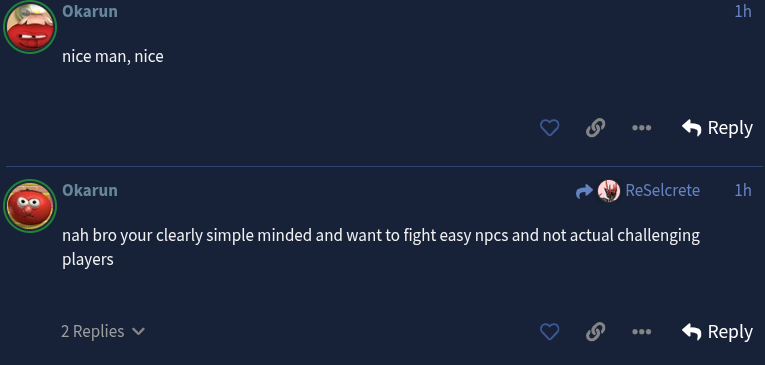This screenshot has height=365, width=765.
Task: Open Okarun's tomato avatar on second post
Action: pos(30,206)
